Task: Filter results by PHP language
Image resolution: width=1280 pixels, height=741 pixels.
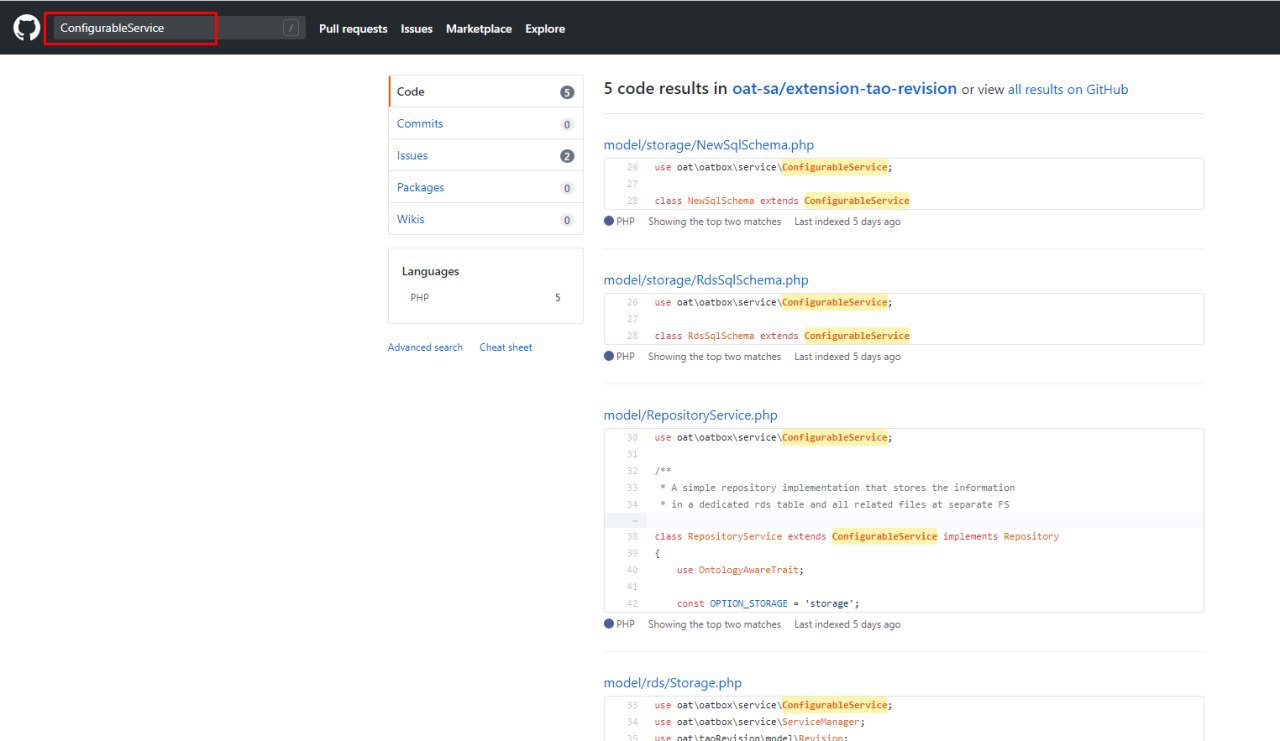Action: 485,298
